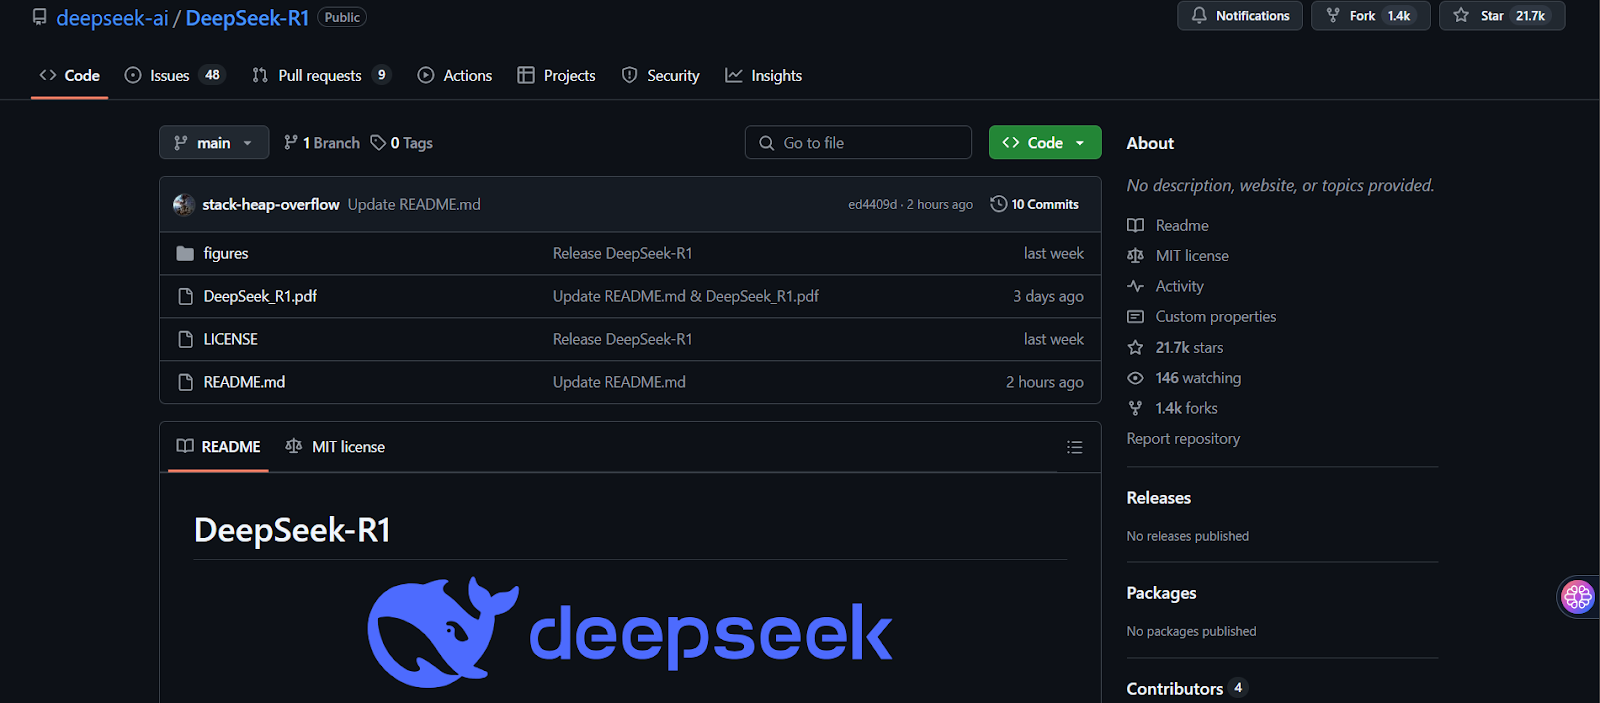This screenshot has height=703, width=1600.
Task: Click the star icon in Star button
Action: pyautogui.click(x=1461, y=16)
